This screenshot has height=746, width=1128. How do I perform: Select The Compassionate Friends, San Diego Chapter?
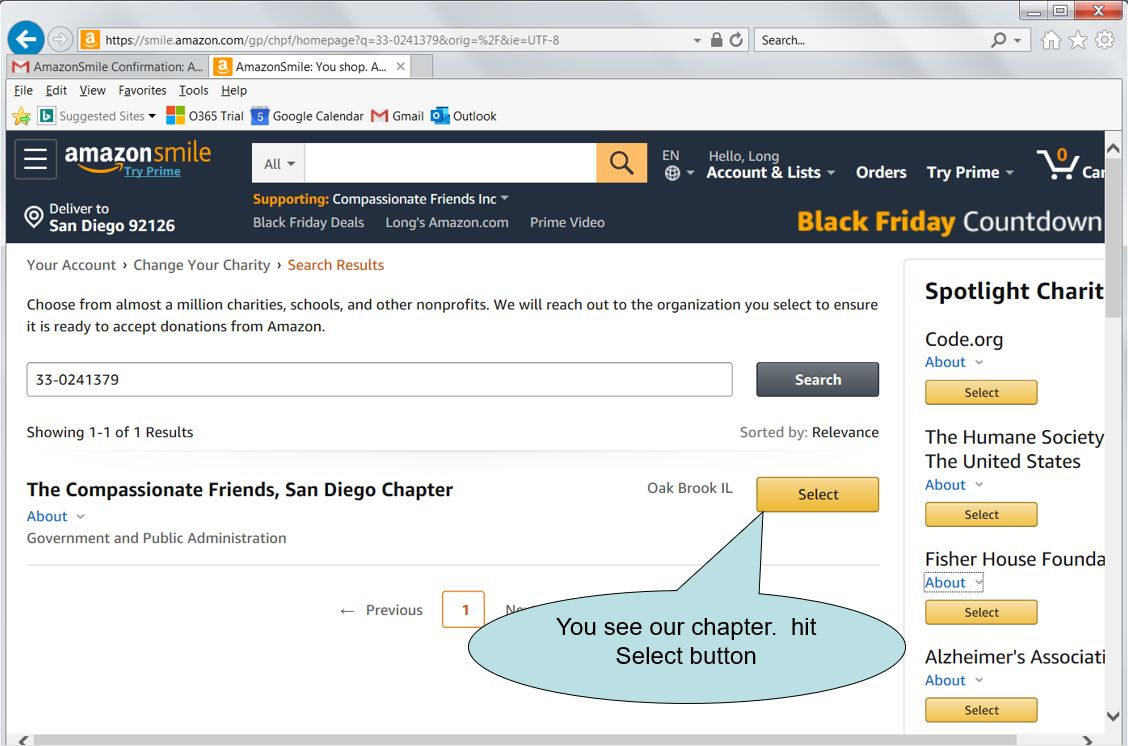[x=817, y=494]
